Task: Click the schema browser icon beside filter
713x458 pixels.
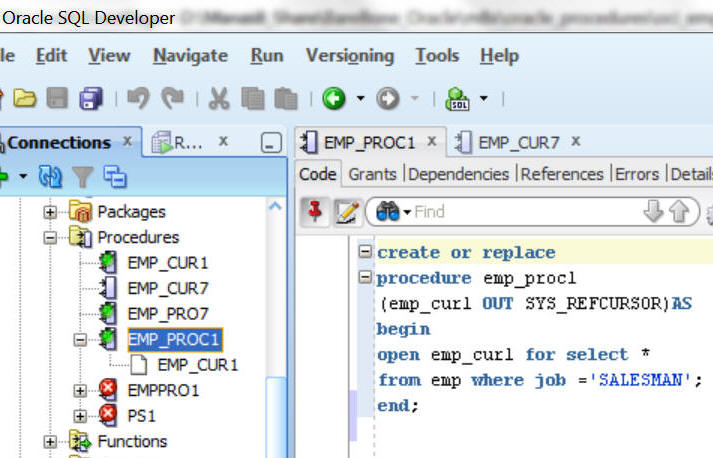Action: (115, 176)
